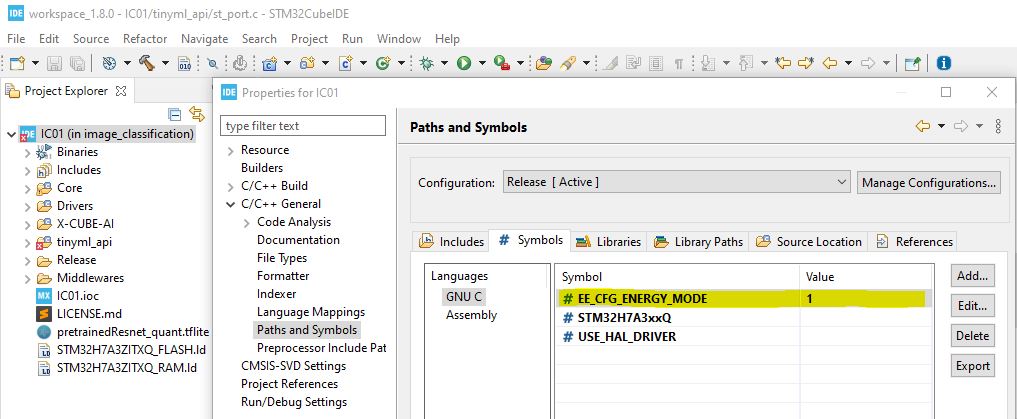Open the Run icon dropdown arrow

click(482, 63)
